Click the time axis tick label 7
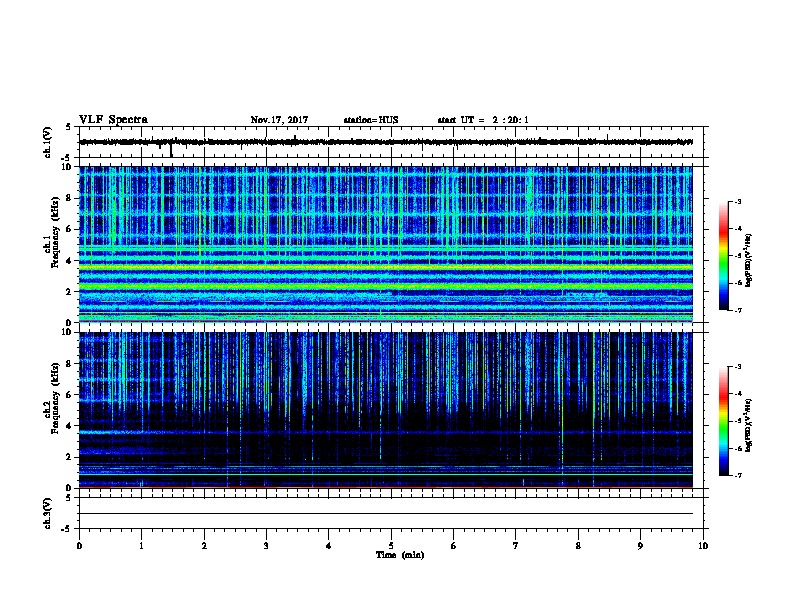Viewport: 792px width, 612px height. coord(516,545)
